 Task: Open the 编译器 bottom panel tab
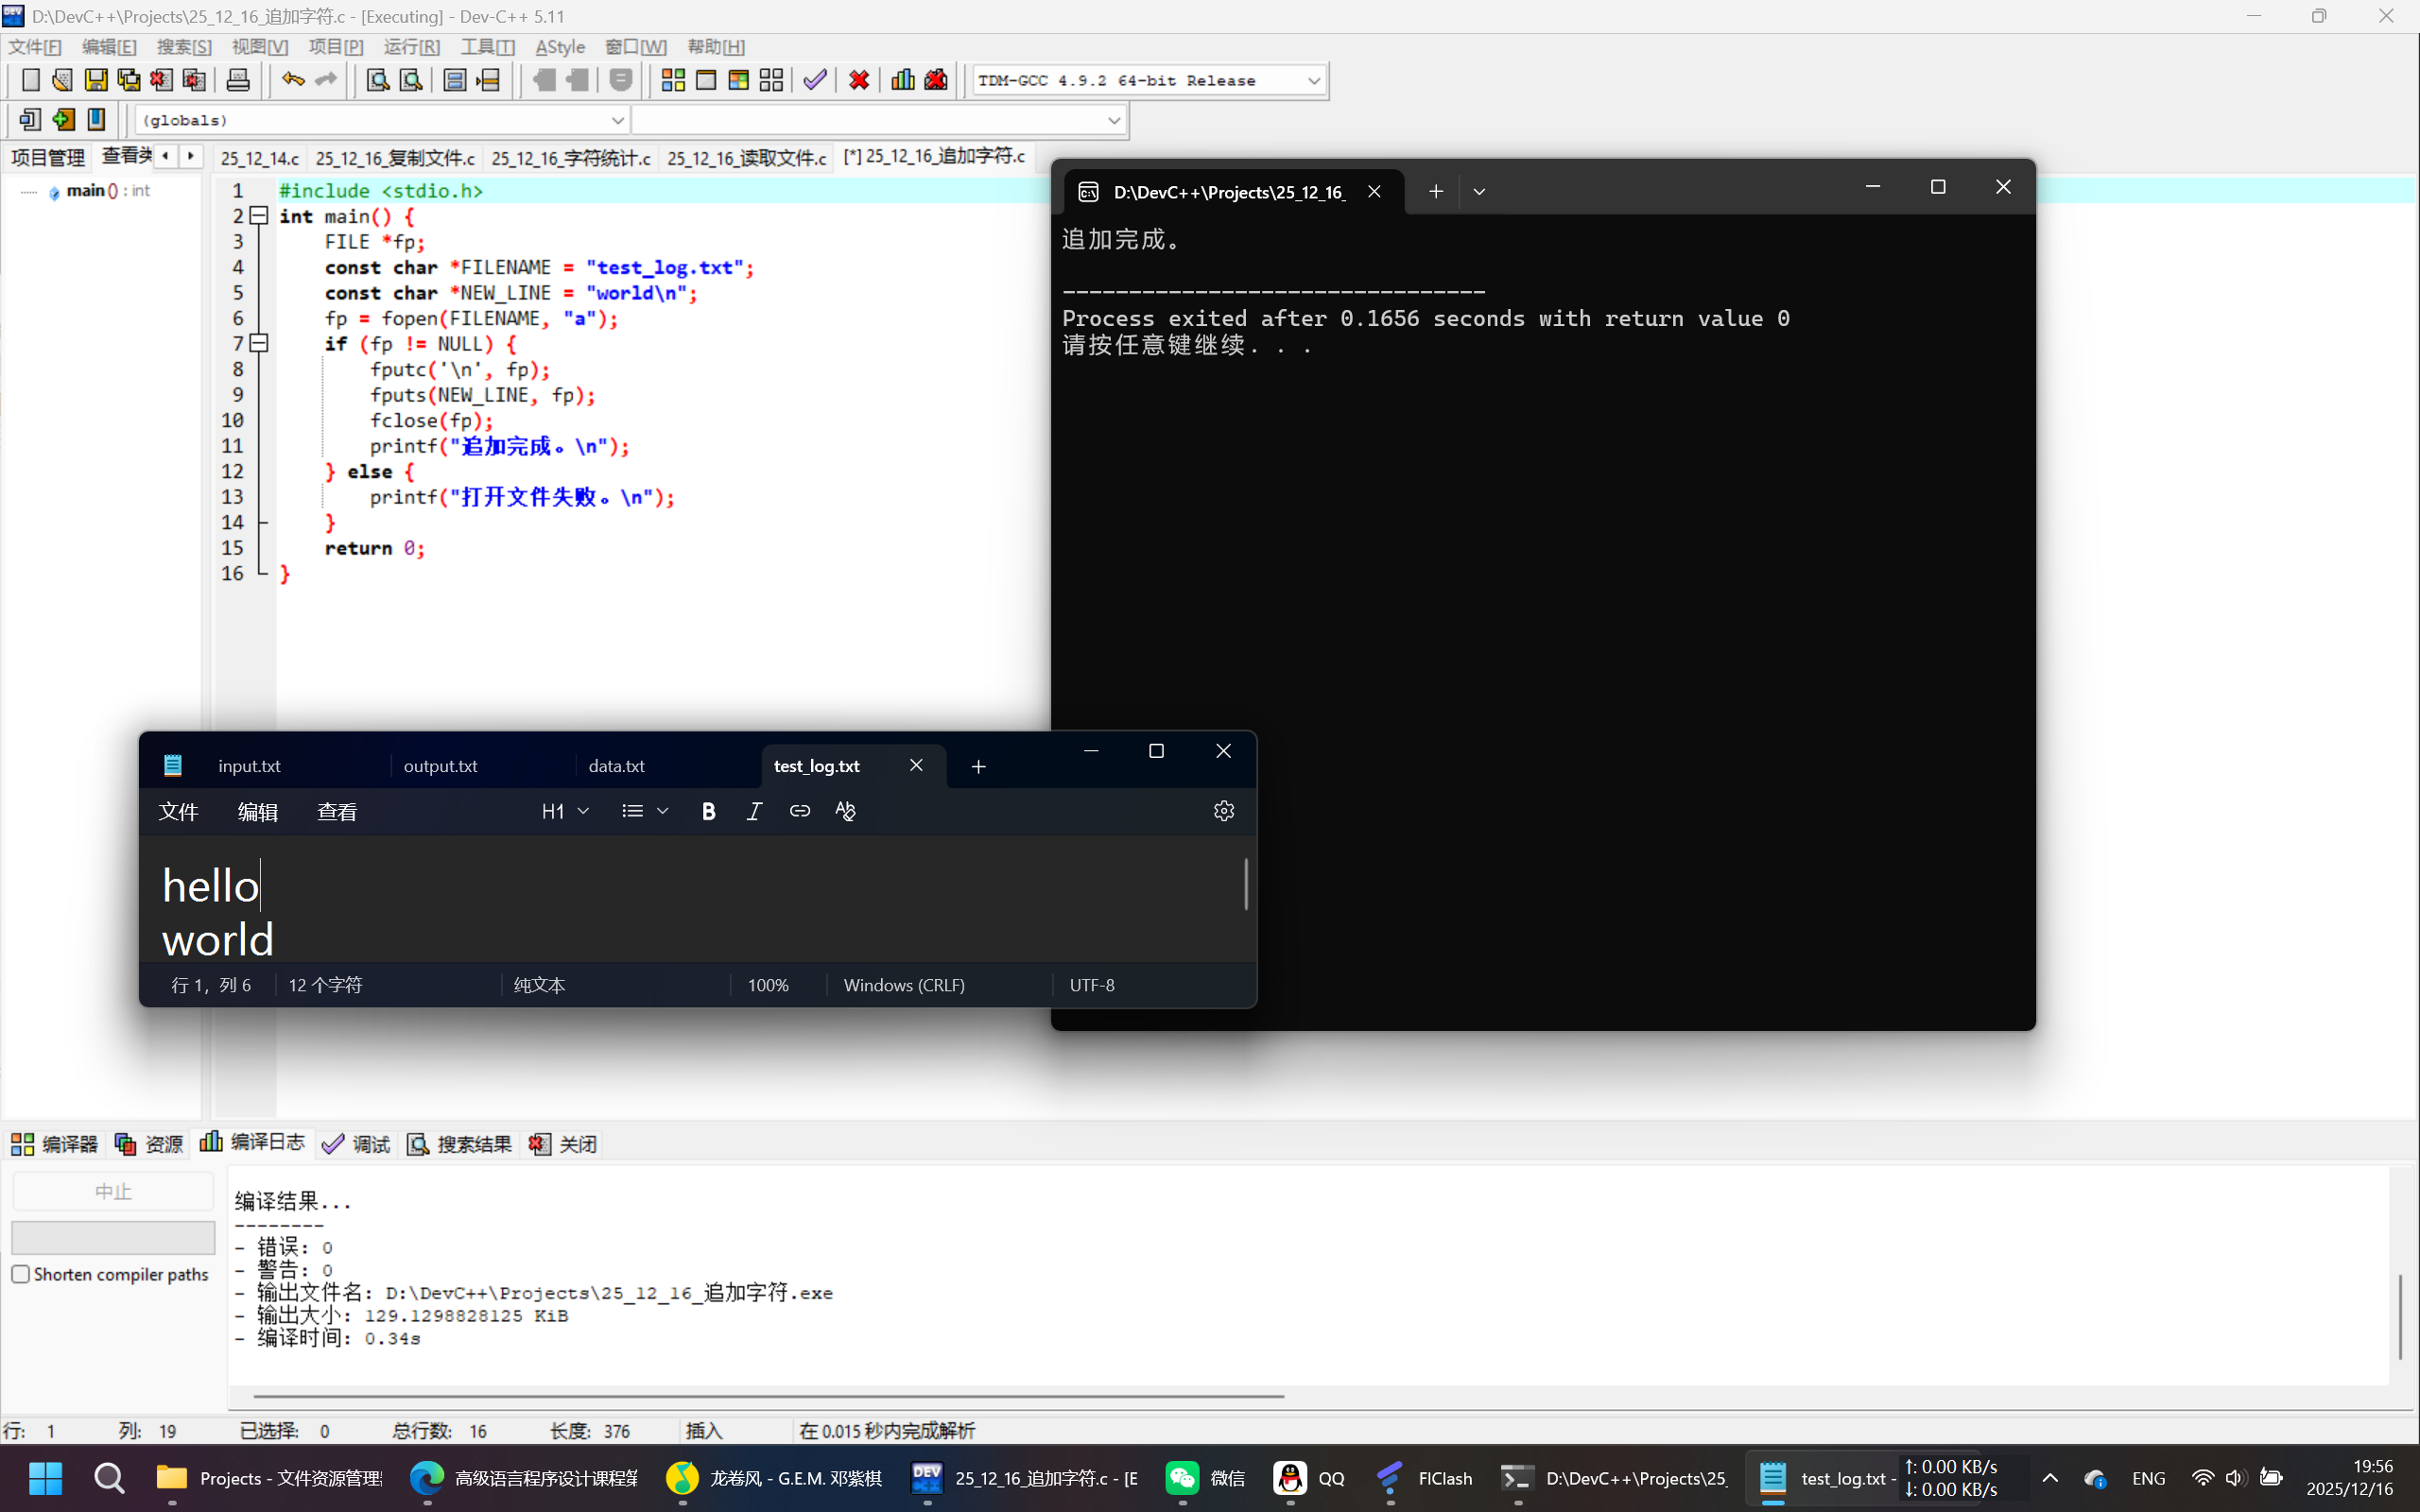pos(55,1144)
